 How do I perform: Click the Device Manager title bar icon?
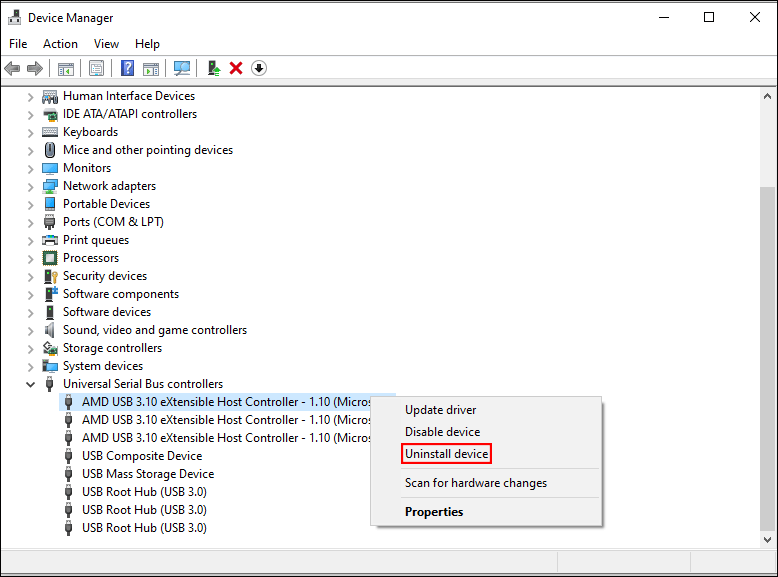point(14,17)
